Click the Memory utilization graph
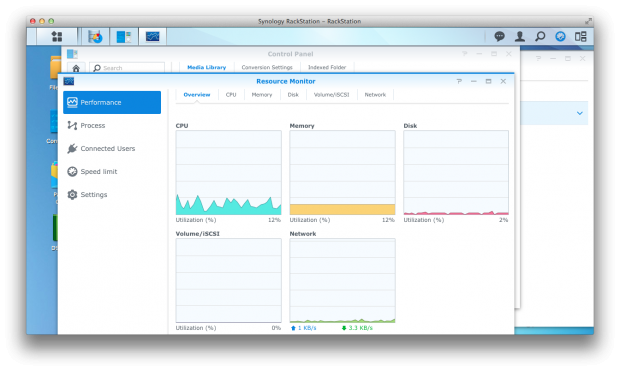 342,173
